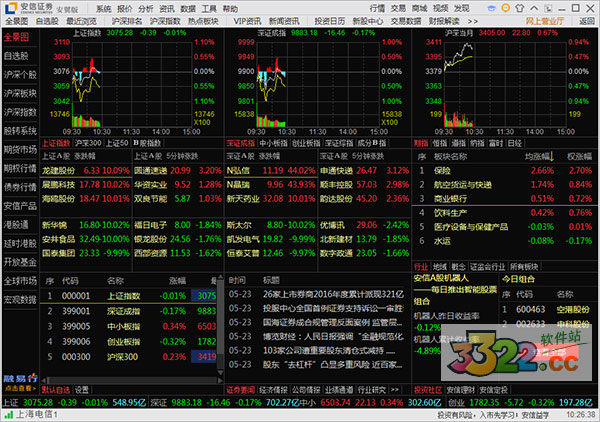
Task: Open the 热点板块 toolbar item
Action: click(203, 21)
